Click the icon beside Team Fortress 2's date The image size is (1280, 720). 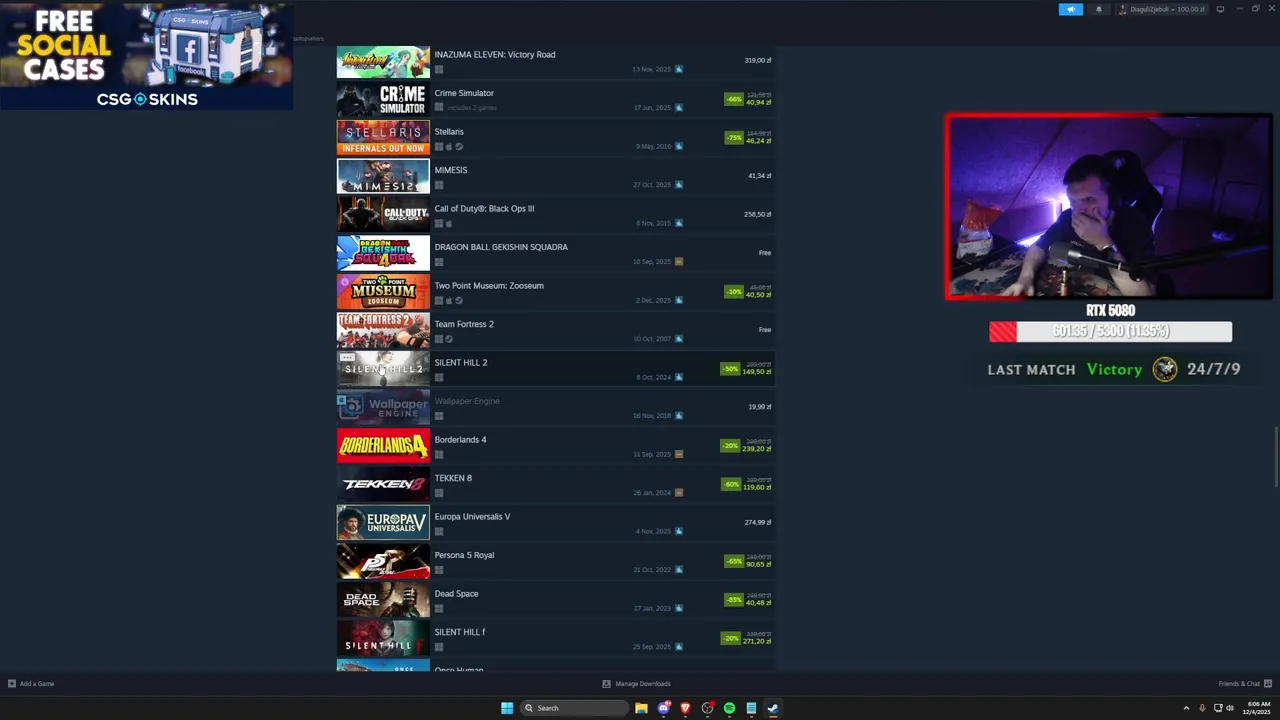click(679, 338)
